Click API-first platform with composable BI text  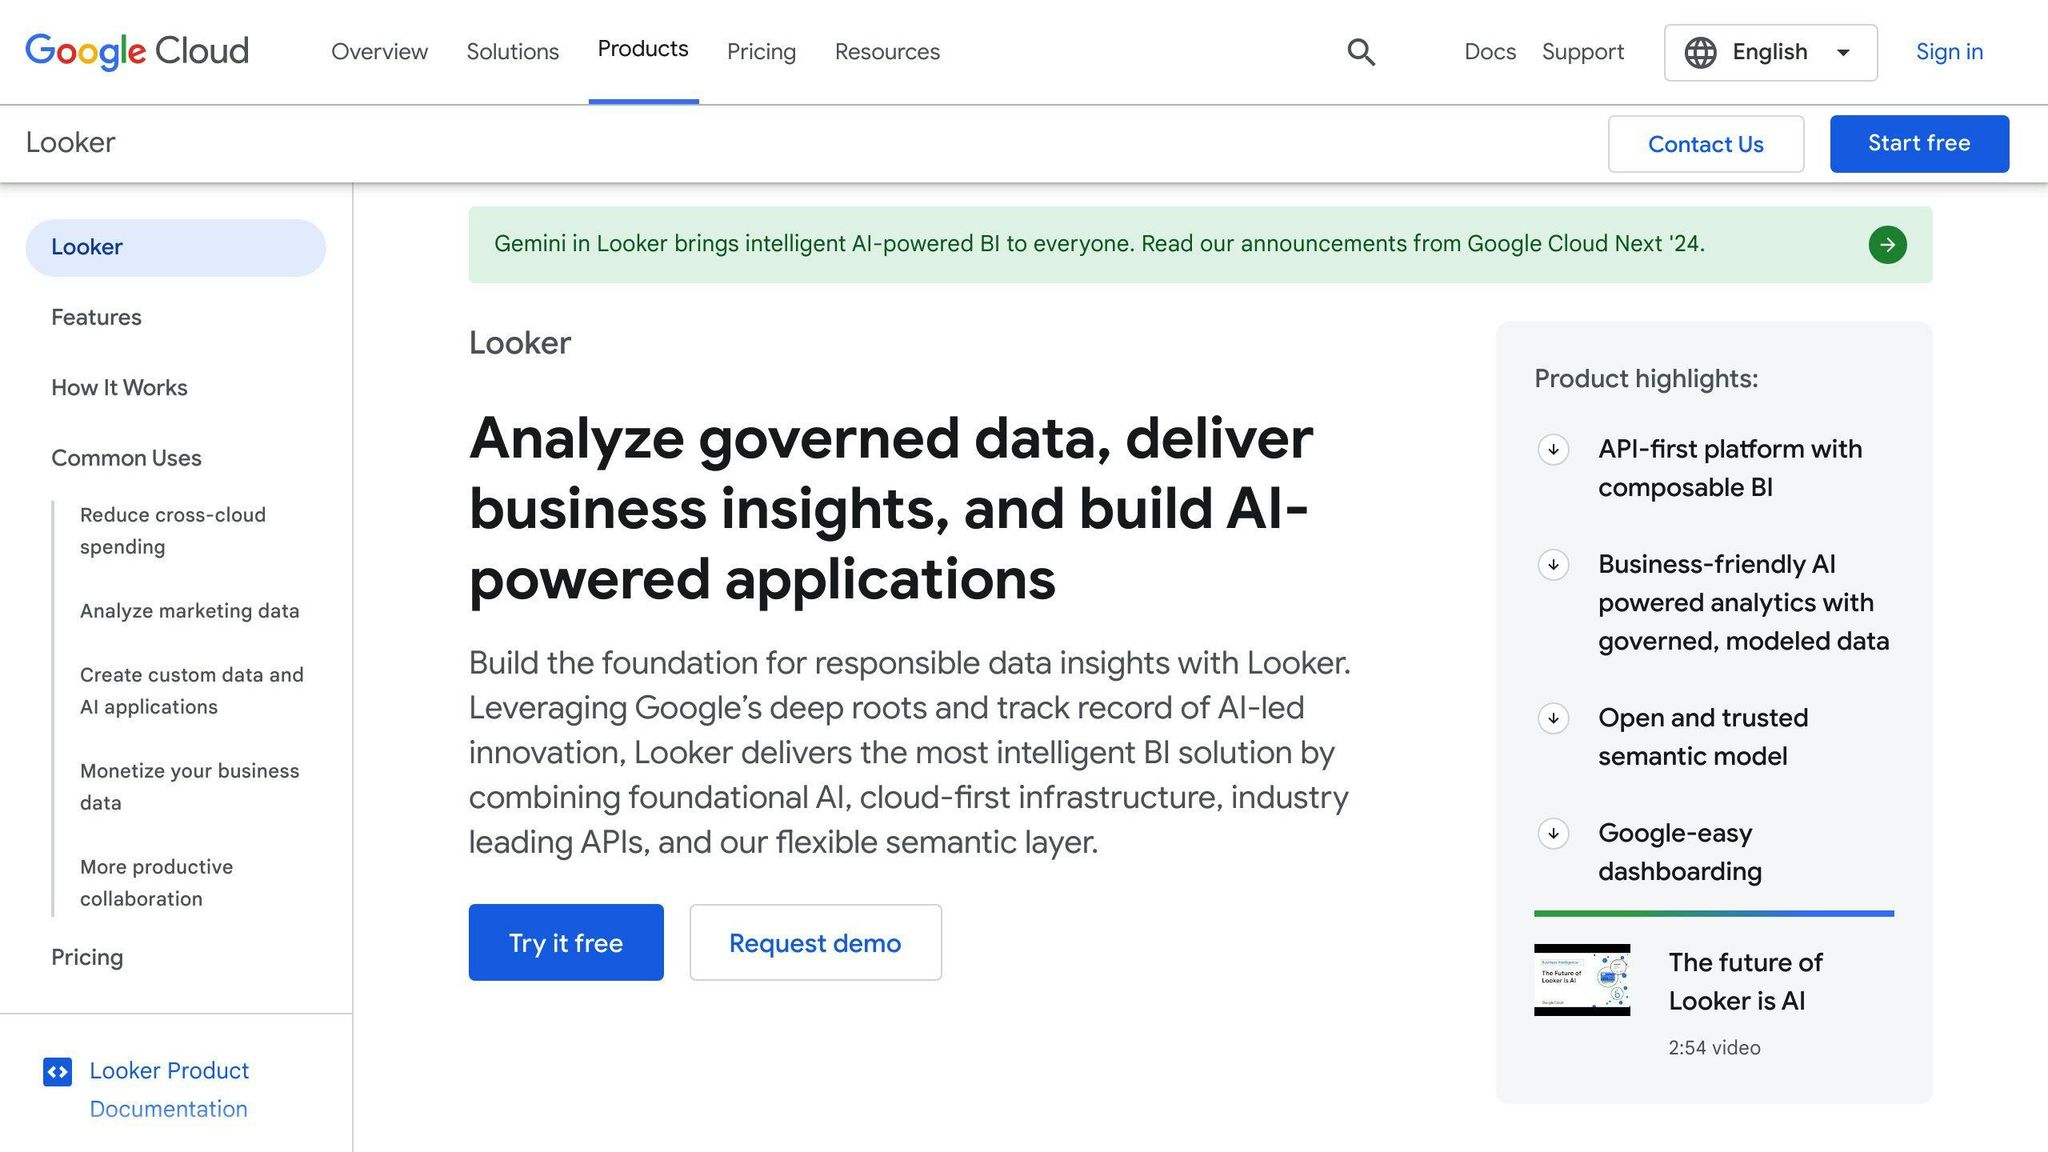(x=1729, y=468)
